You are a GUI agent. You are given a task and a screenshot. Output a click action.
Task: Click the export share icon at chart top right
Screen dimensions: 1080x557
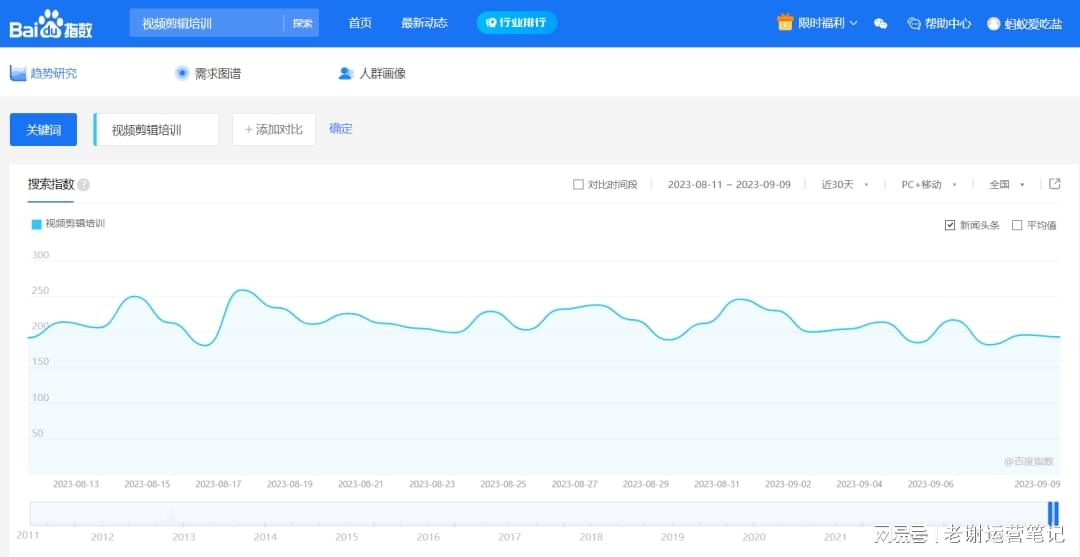click(1055, 184)
